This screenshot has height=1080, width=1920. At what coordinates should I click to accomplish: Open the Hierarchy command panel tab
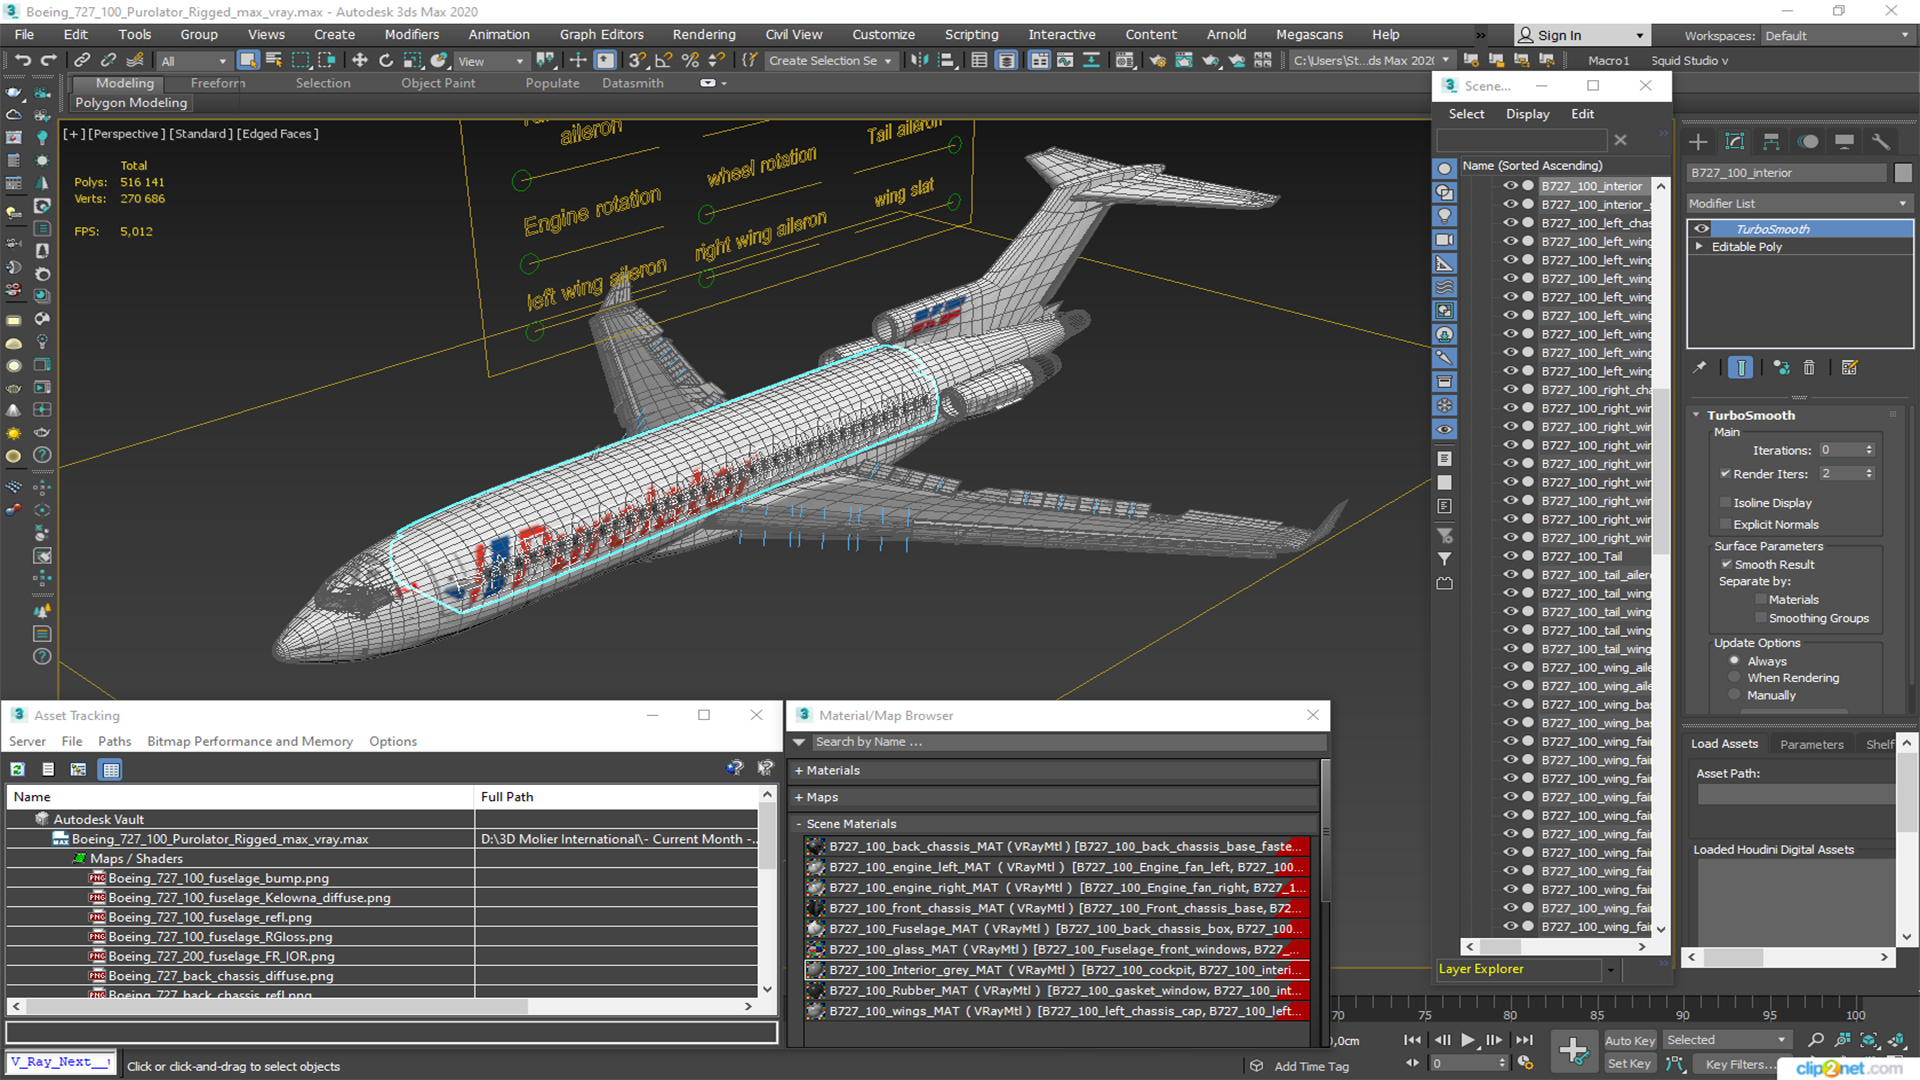(1771, 141)
